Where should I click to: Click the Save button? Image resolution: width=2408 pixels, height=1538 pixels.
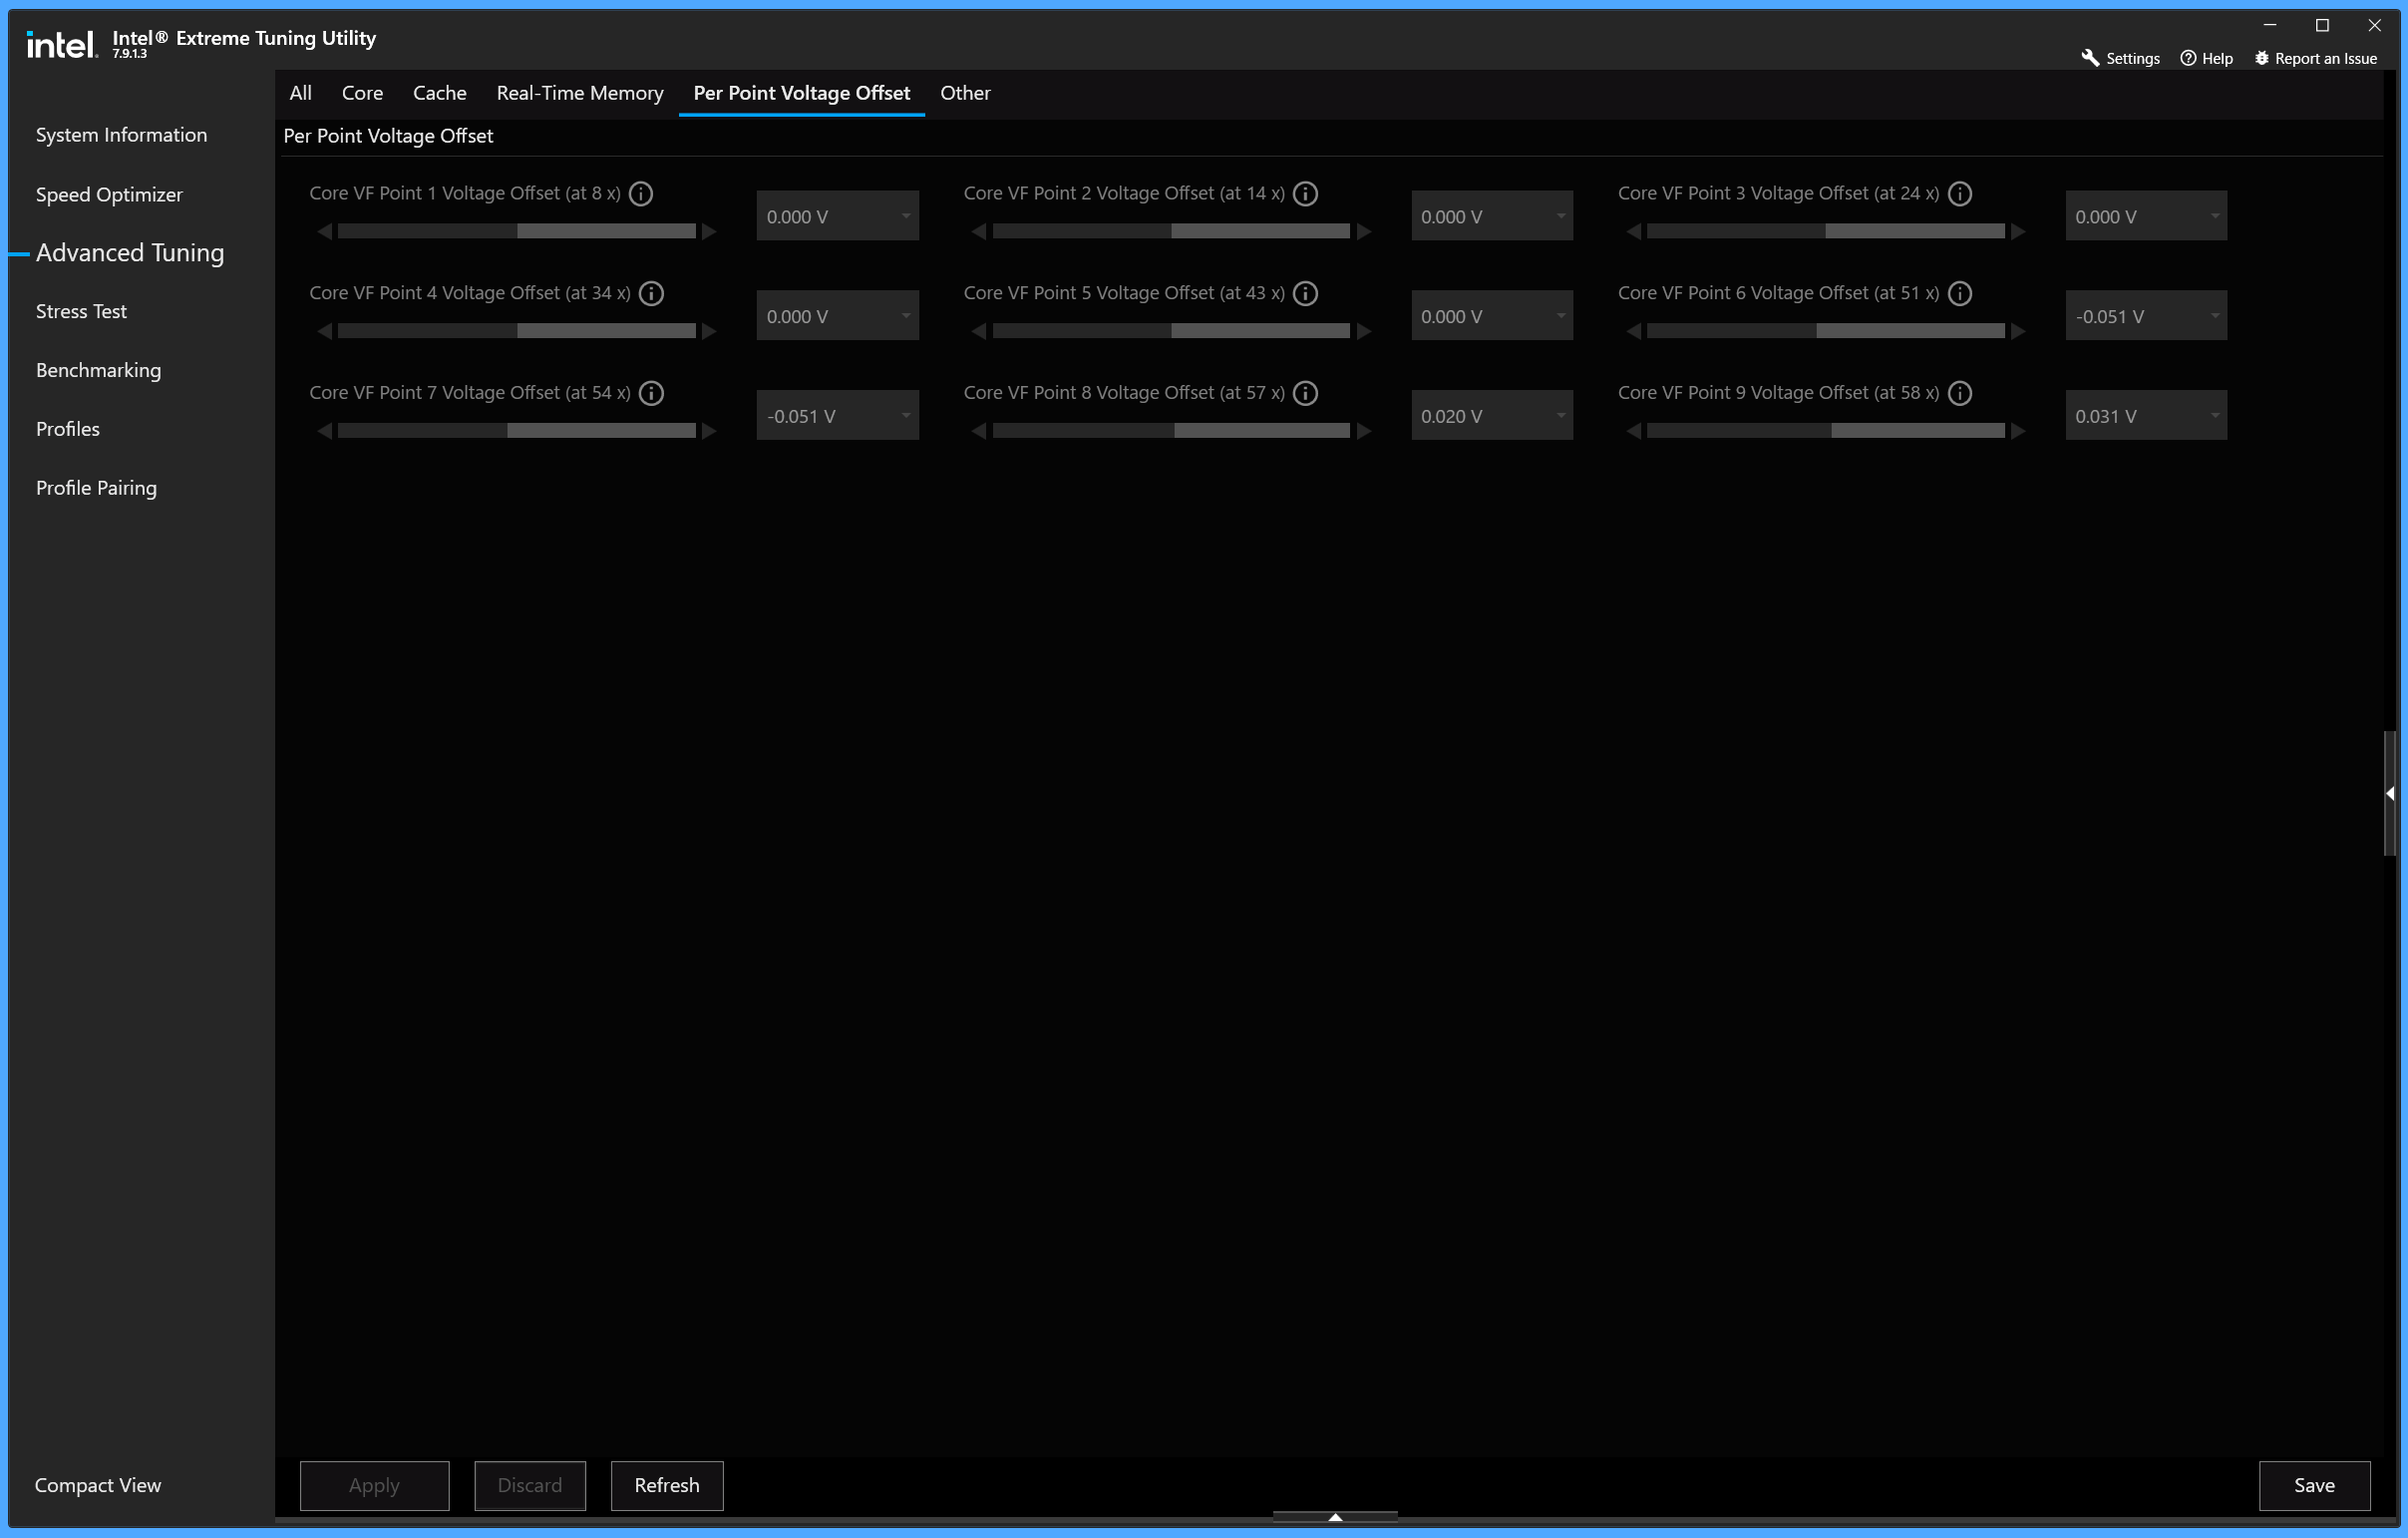click(2314, 1485)
